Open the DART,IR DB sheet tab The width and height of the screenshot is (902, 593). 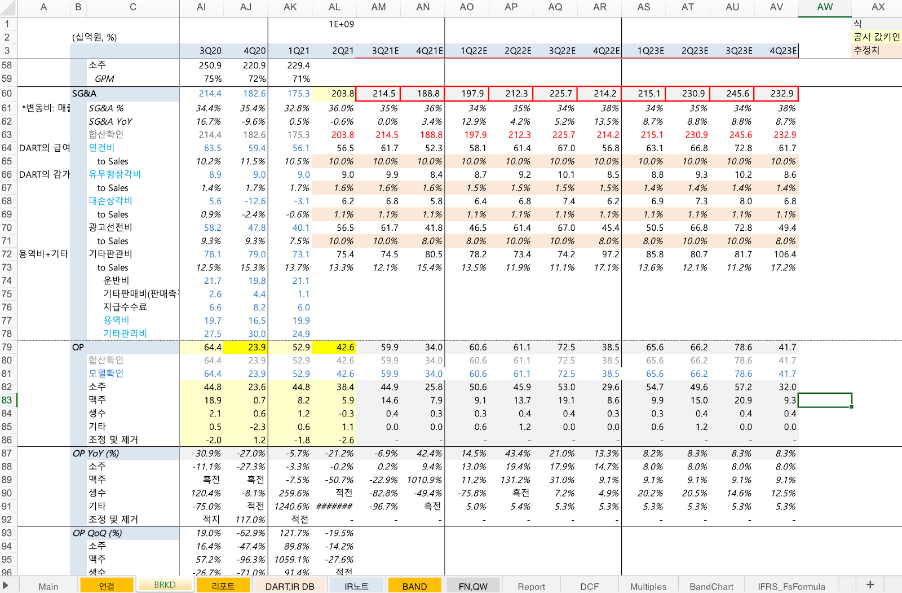[290, 586]
